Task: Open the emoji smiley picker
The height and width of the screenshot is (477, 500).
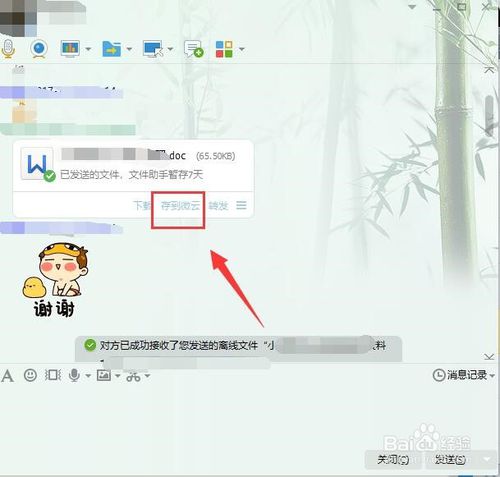Action: pos(30,375)
